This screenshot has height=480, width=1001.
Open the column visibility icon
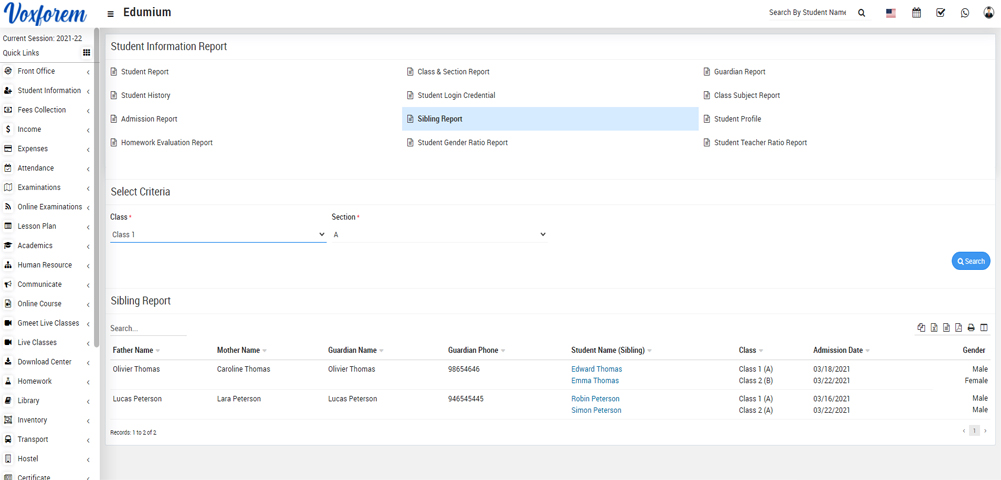(984, 328)
